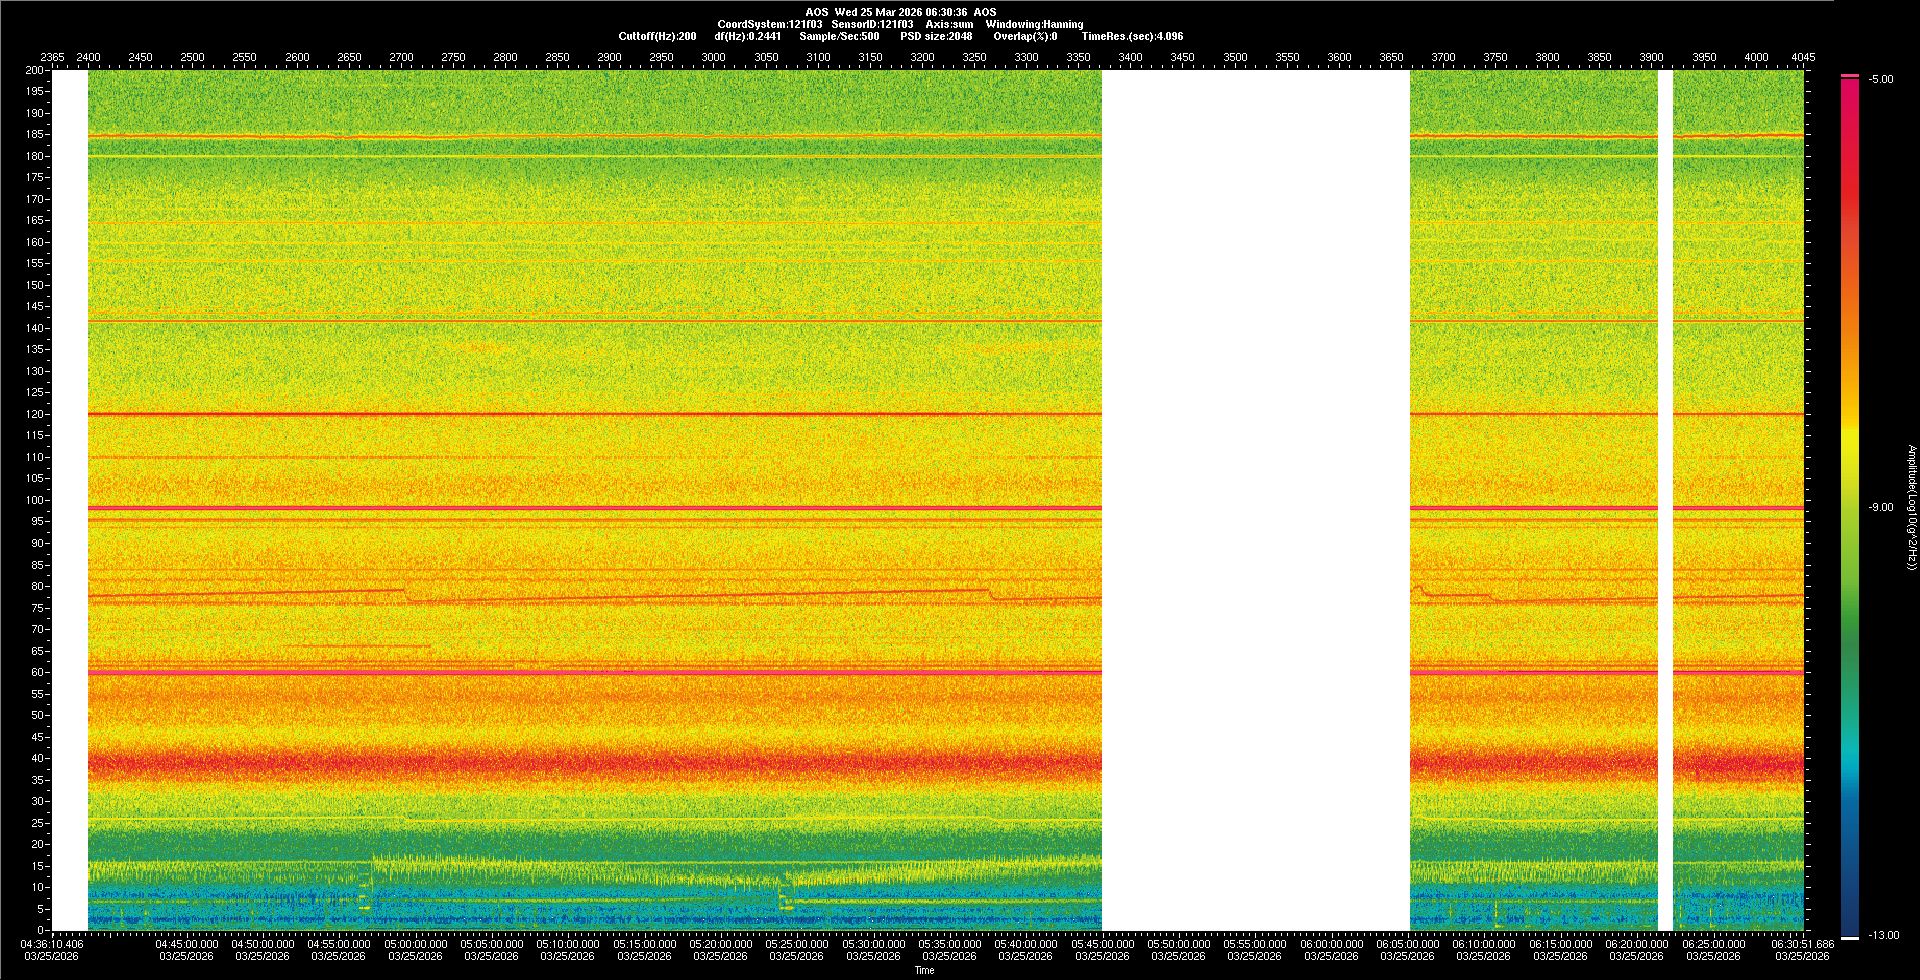Click the -9.00 label on the colorbar
This screenshot has width=1920, height=980.
tap(1881, 508)
